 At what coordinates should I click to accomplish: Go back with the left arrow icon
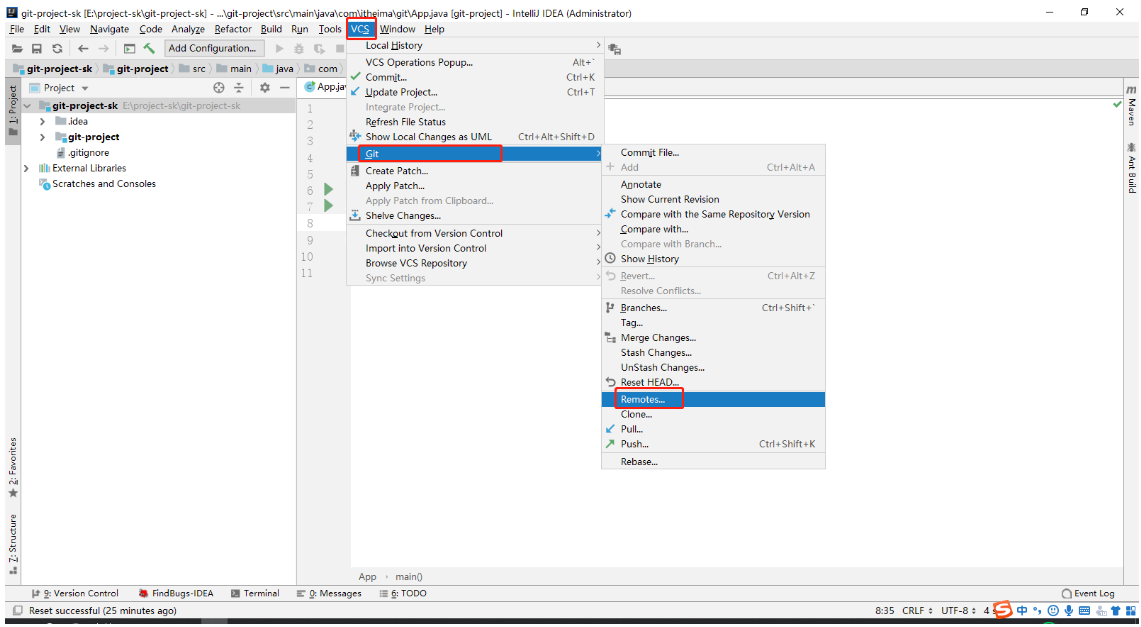point(83,49)
